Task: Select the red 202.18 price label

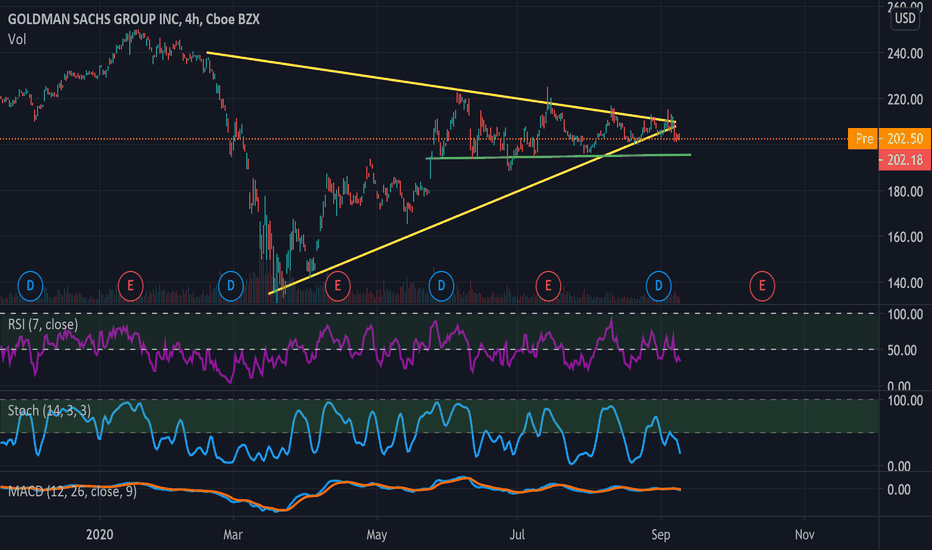Action: click(905, 159)
